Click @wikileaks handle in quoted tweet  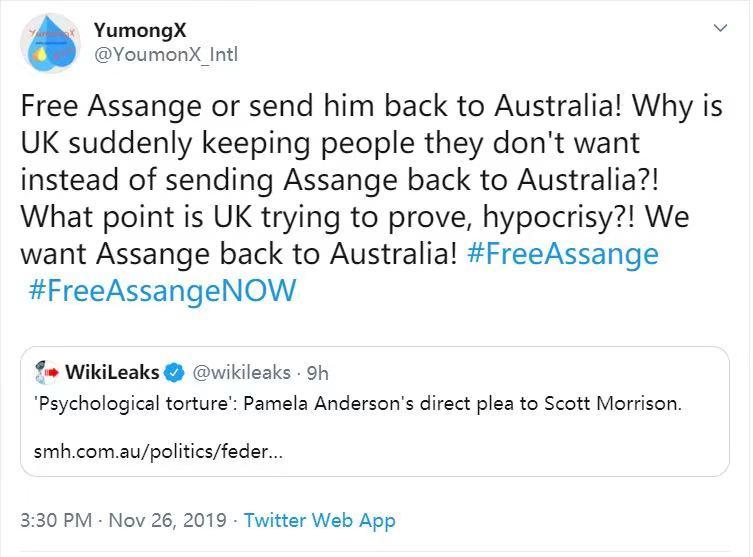pos(242,373)
